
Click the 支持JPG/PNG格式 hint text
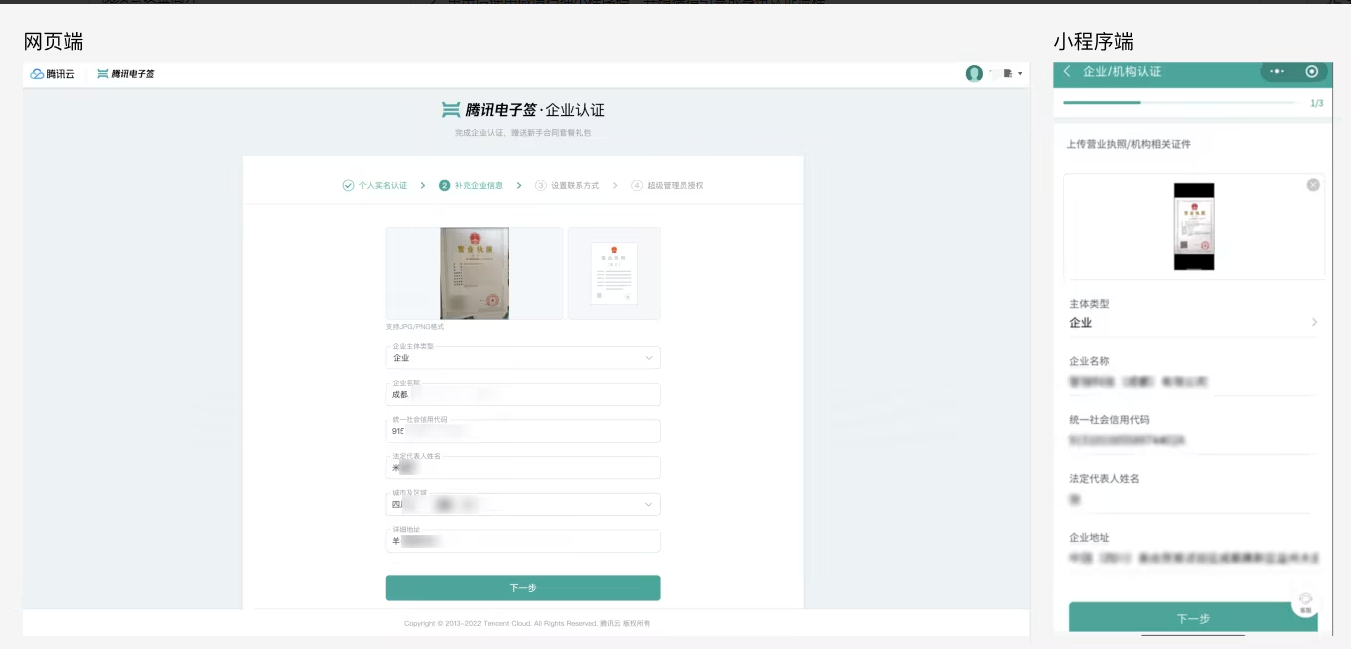coord(415,327)
